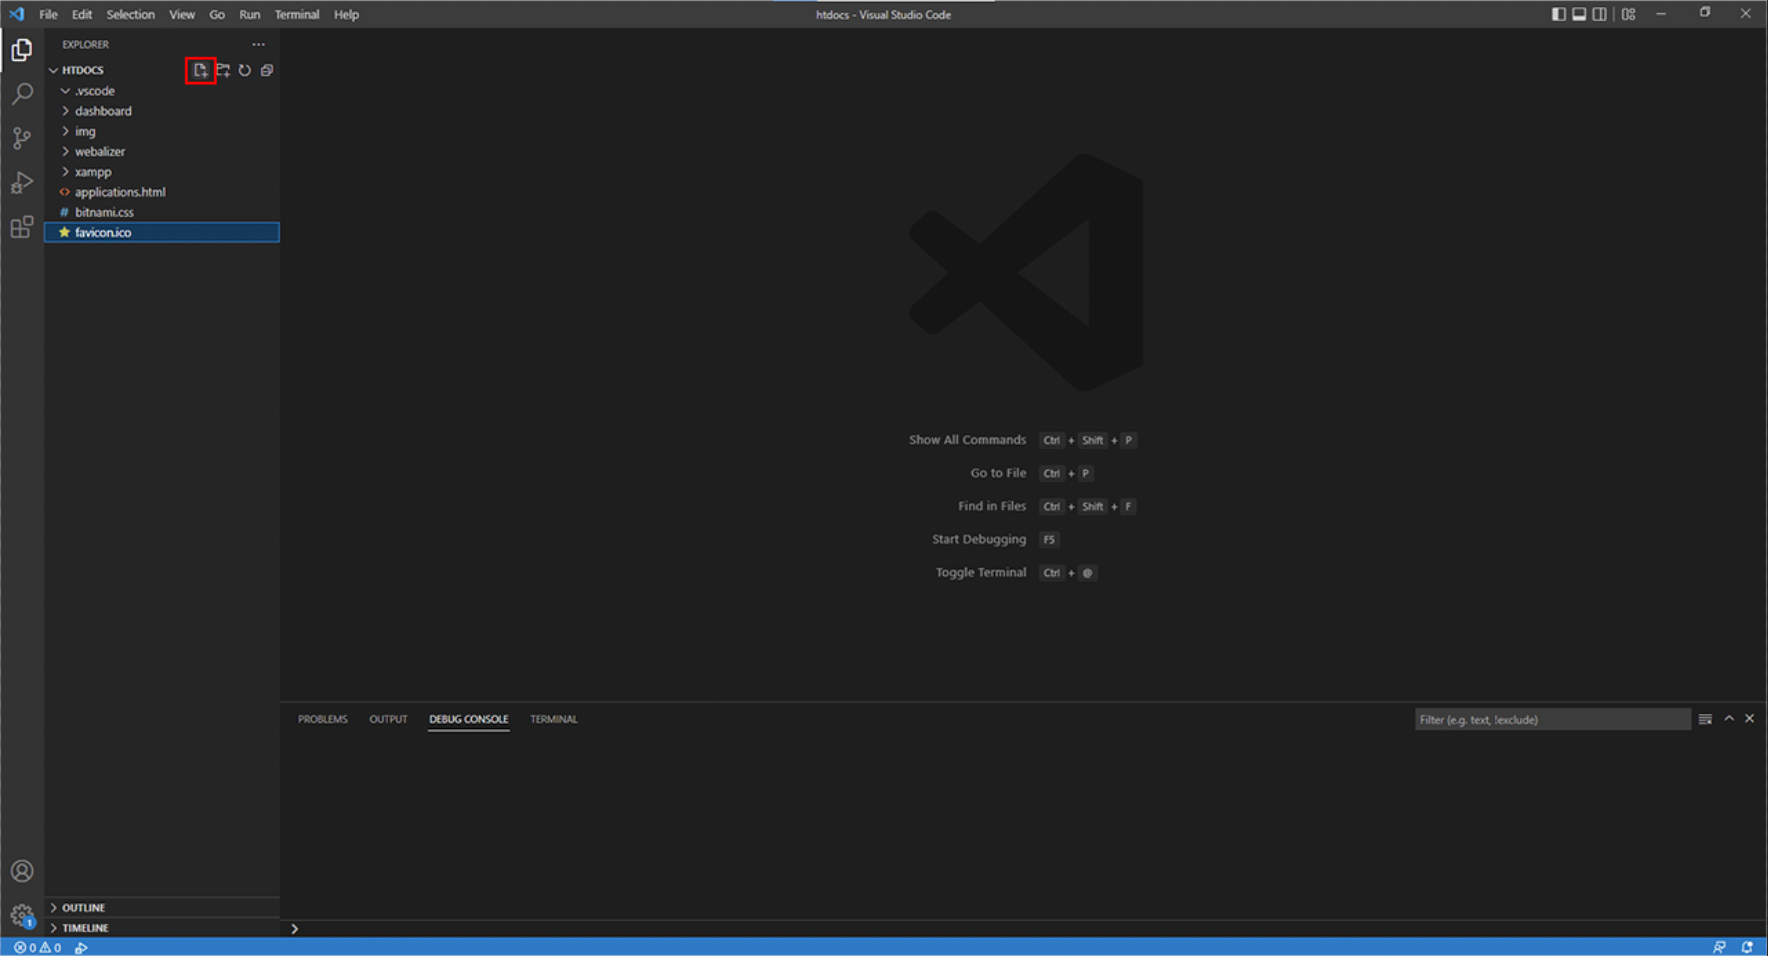The height and width of the screenshot is (956, 1768).
Task: Click the debug launch status bar icon
Action: pos(82,947)
